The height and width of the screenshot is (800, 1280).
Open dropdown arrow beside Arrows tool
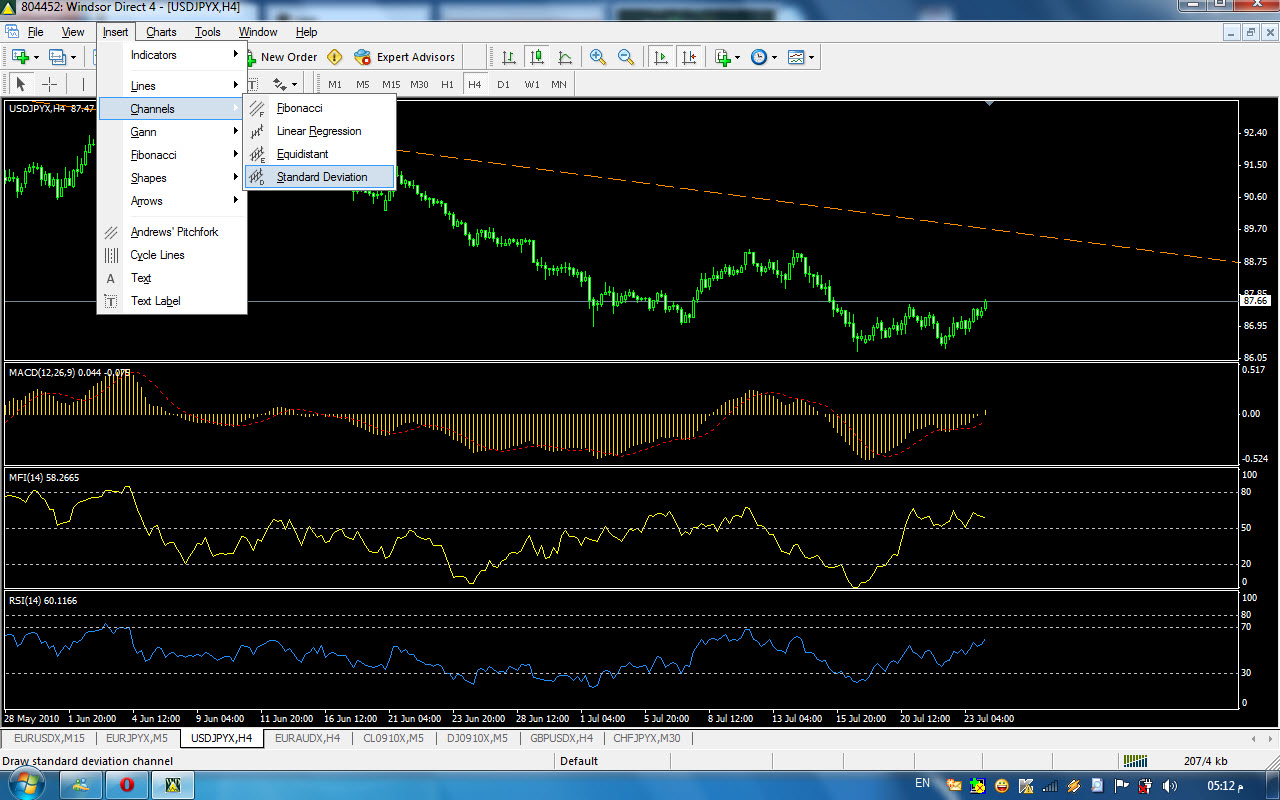coord(295,84)
